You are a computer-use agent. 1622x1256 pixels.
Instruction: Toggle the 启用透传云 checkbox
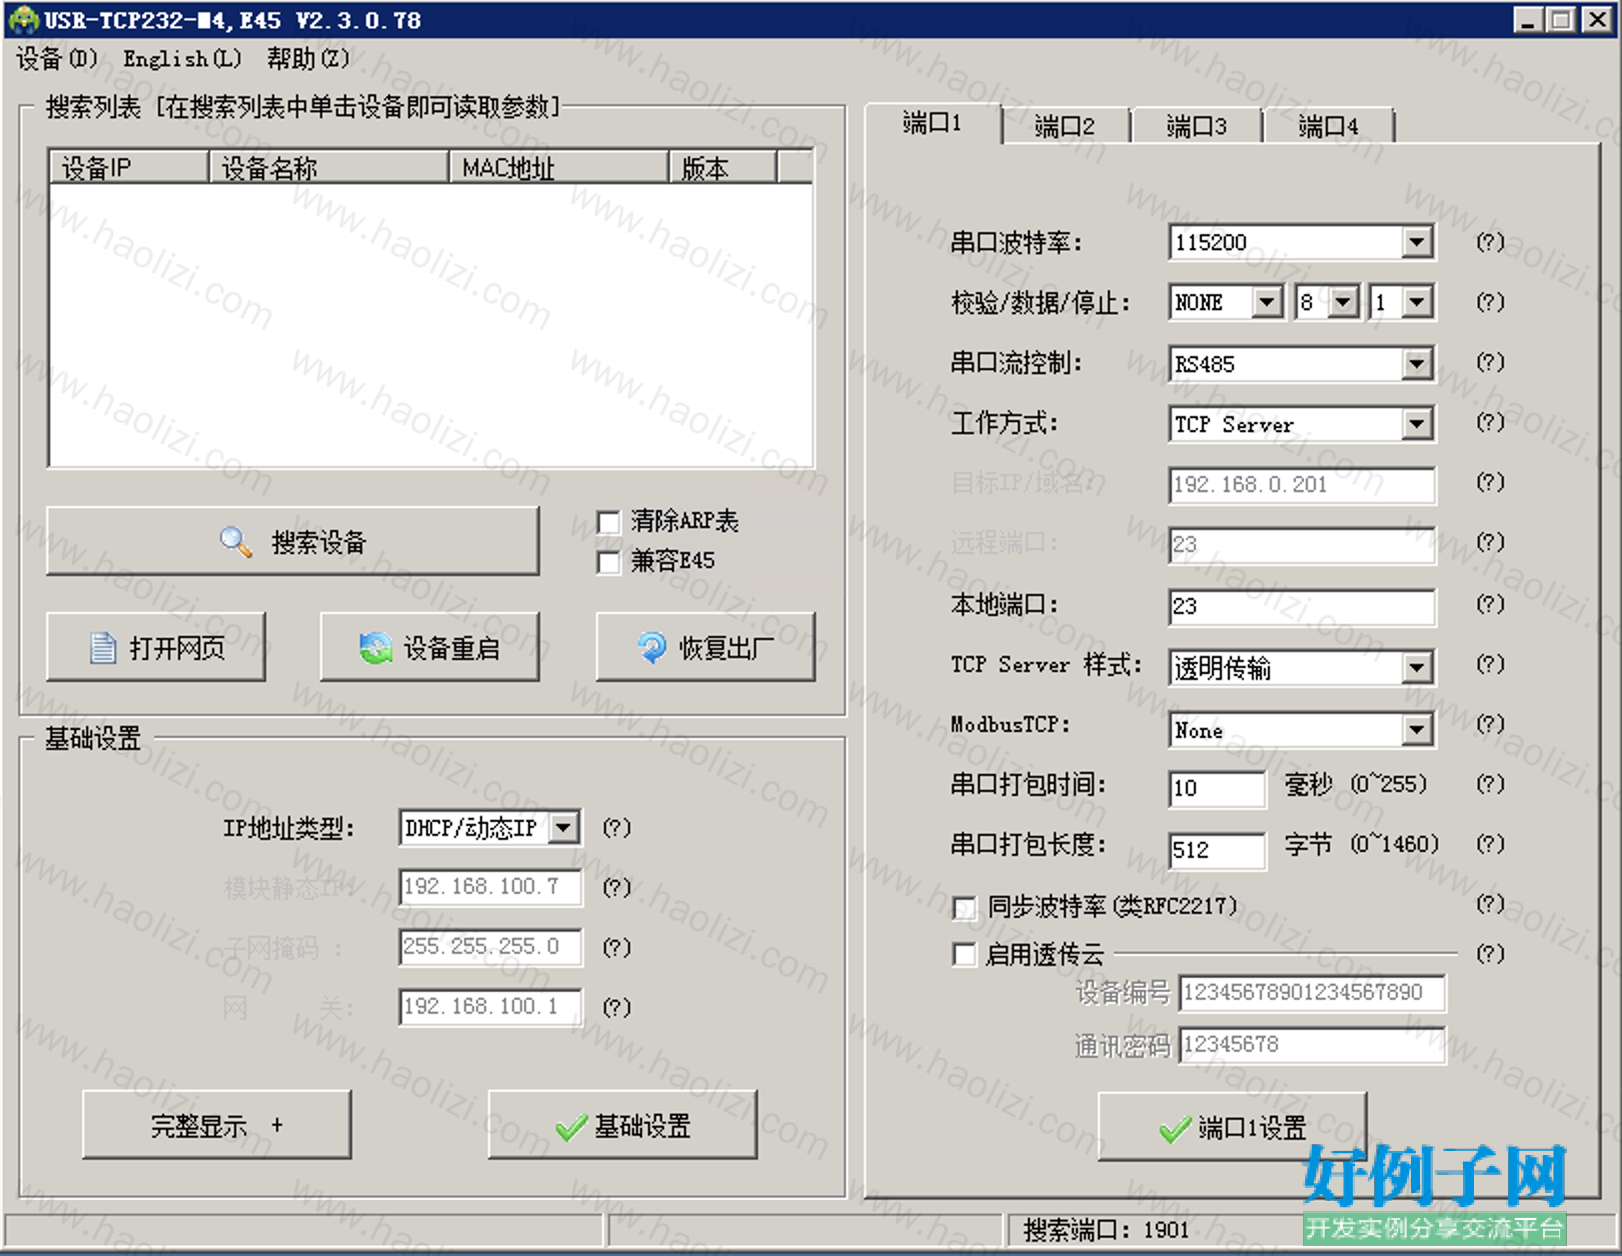pos(964,955)
